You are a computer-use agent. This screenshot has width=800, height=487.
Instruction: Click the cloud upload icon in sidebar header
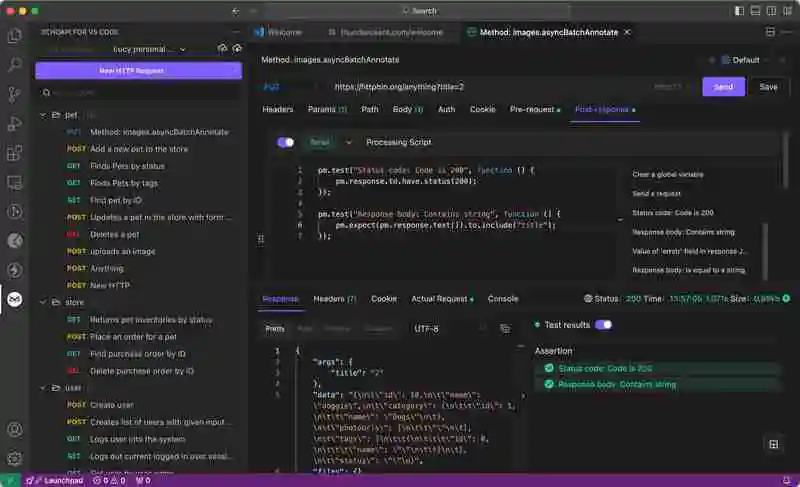point(222,48)
